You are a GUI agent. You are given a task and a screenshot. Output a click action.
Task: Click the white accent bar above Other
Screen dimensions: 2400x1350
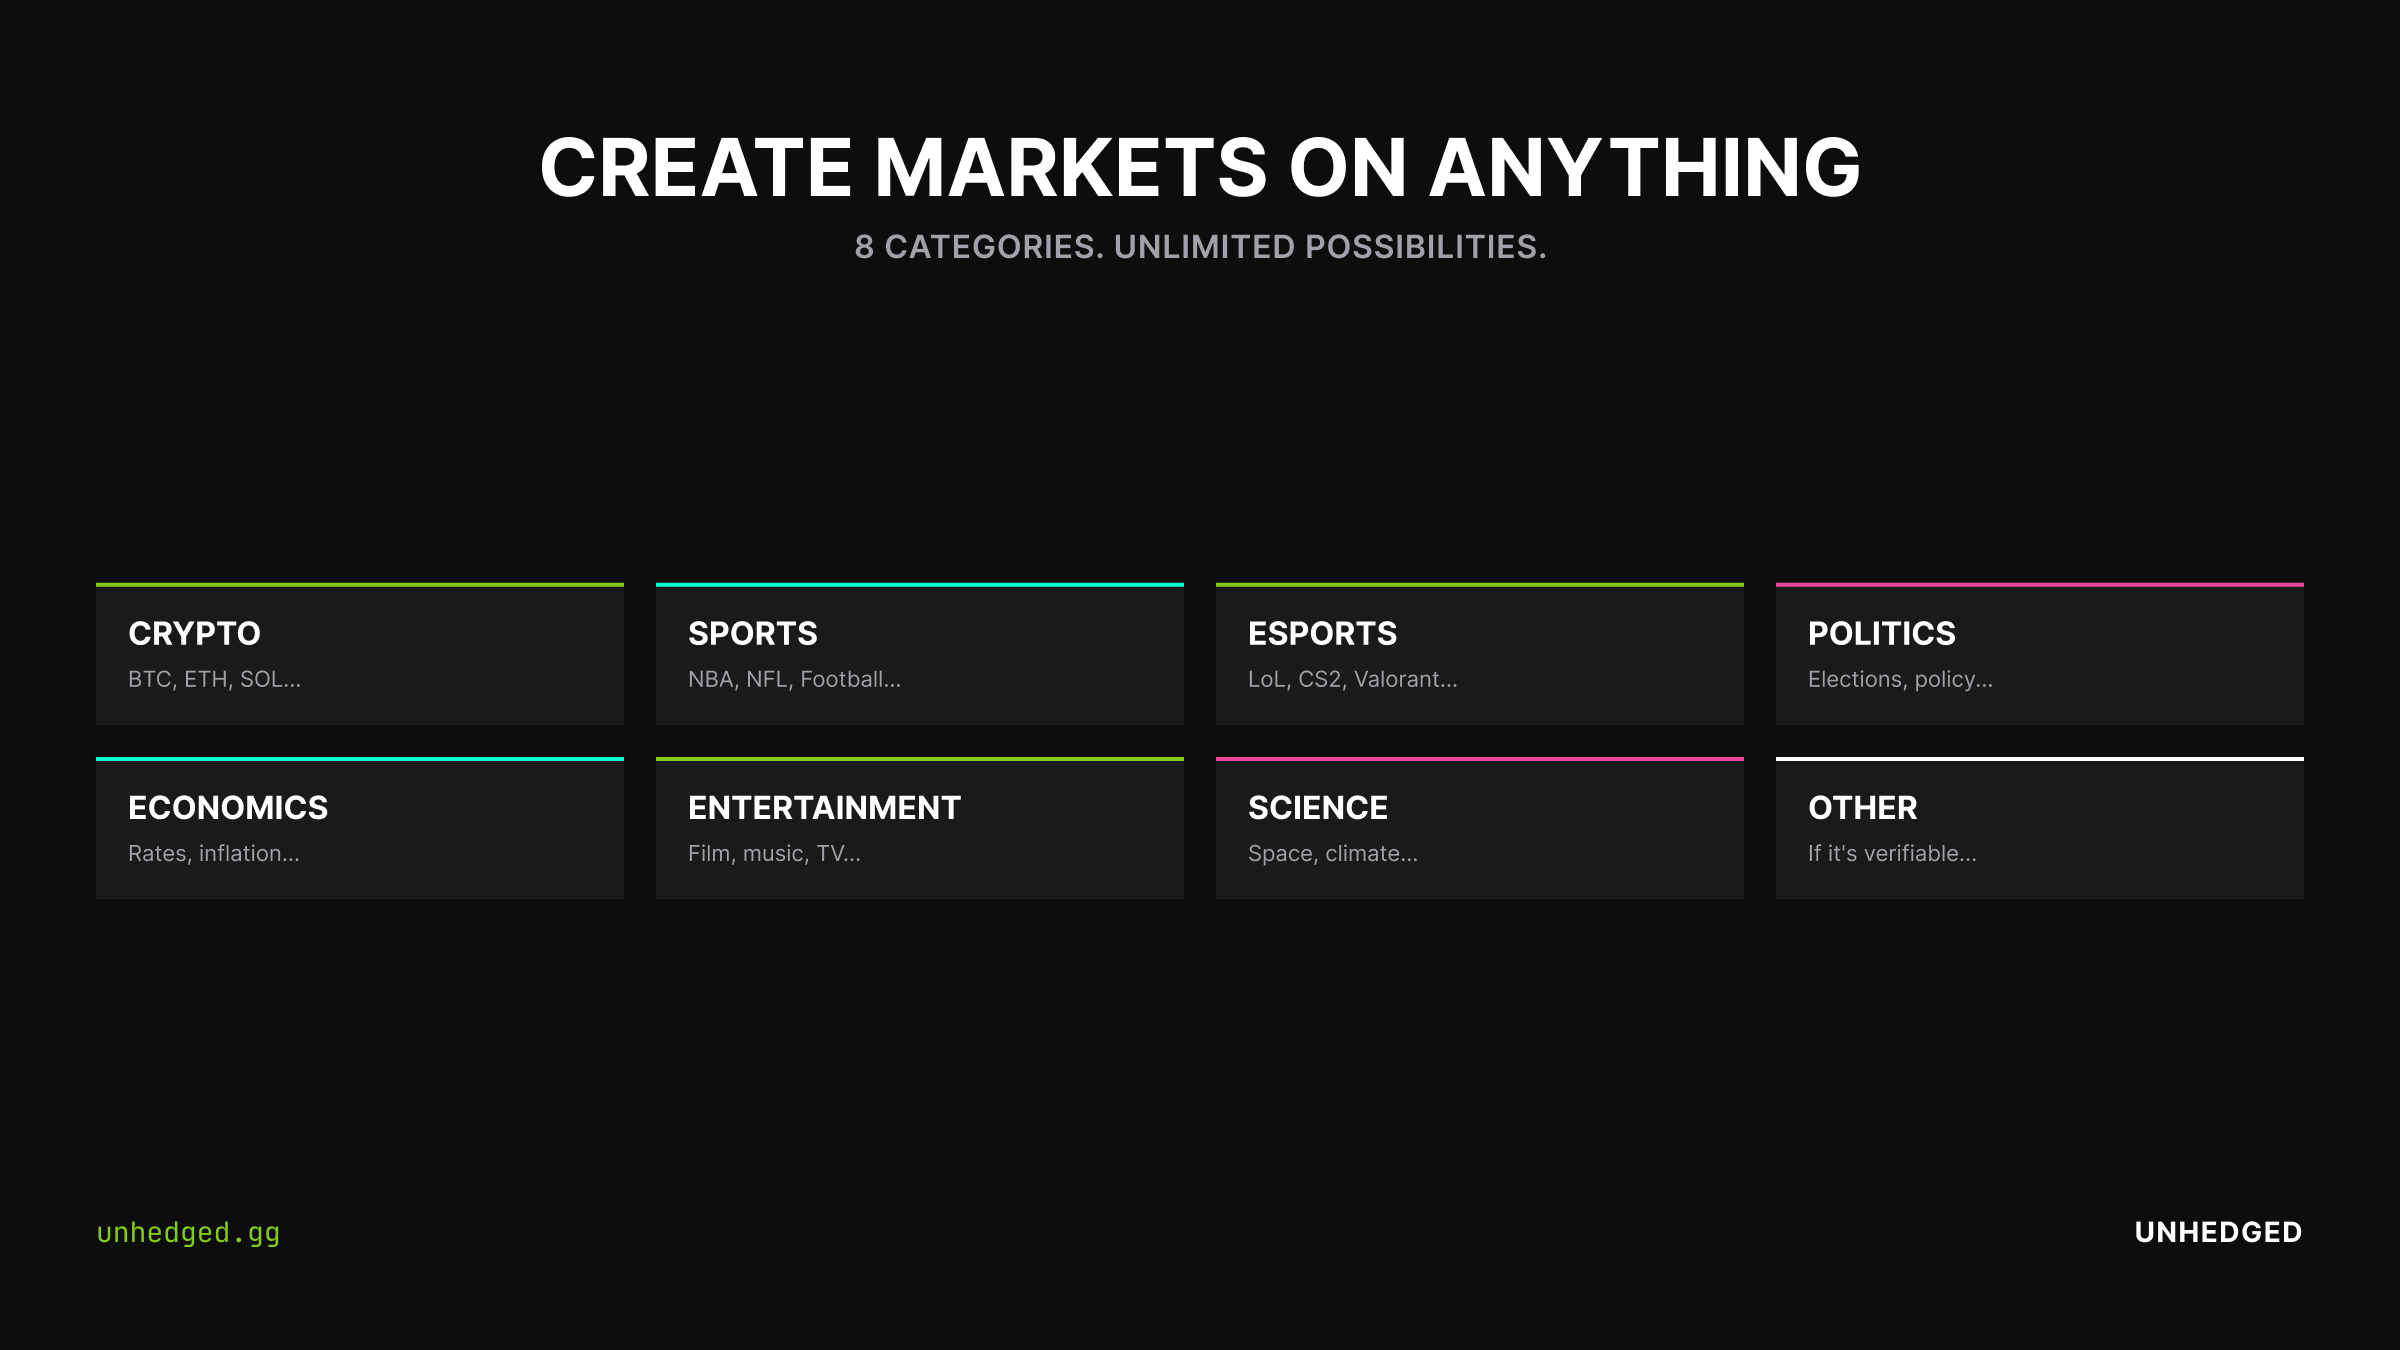2040,759
